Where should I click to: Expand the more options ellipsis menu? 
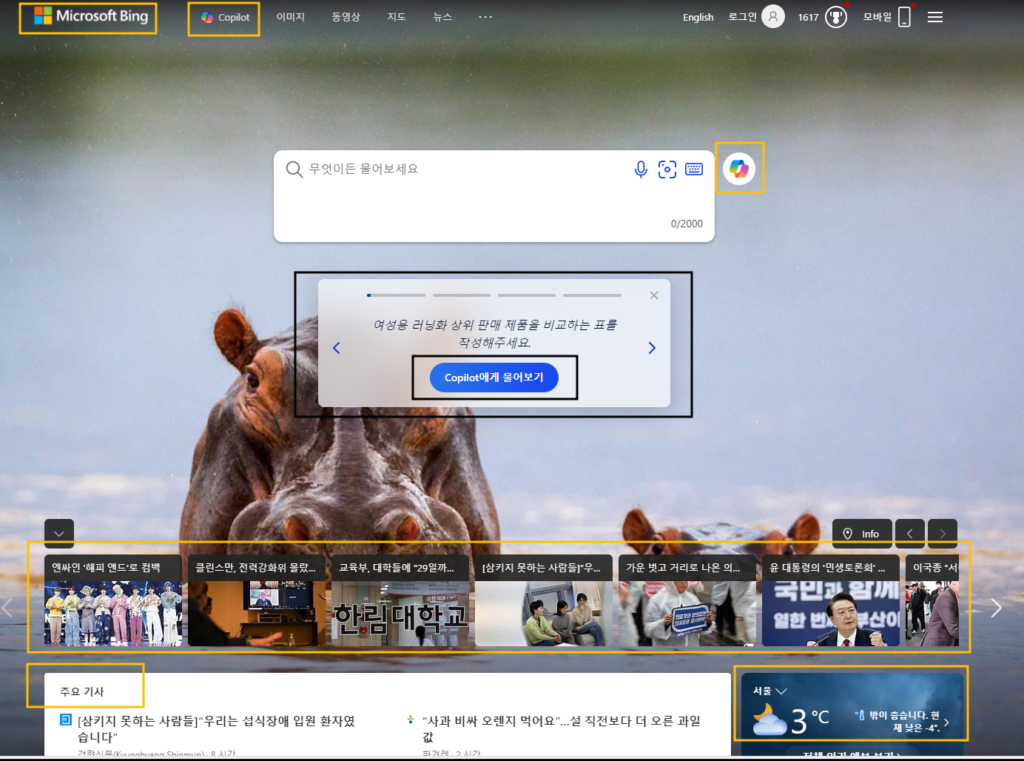485,17
